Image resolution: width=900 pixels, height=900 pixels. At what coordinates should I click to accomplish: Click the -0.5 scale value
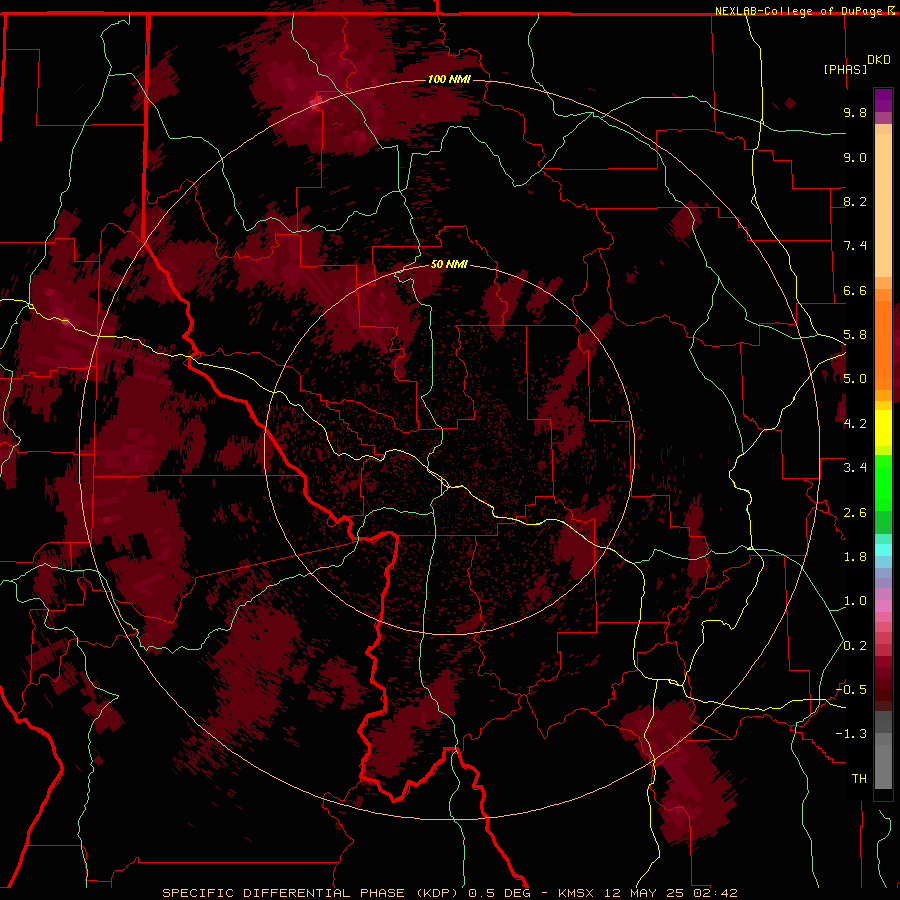tap(851, 690)
